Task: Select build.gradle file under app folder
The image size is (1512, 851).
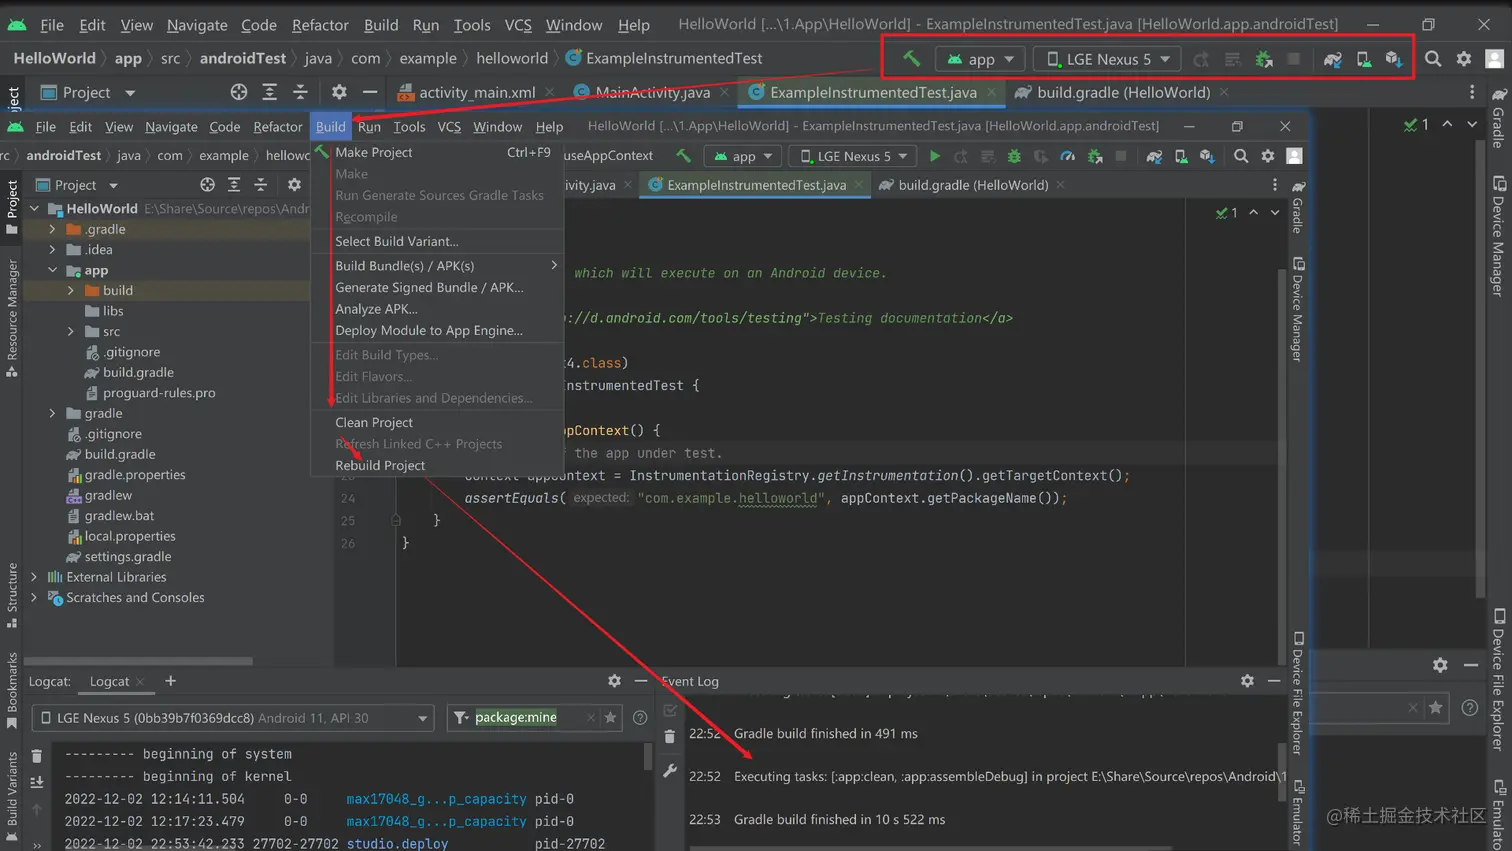Action: click(x=138, y=372)
